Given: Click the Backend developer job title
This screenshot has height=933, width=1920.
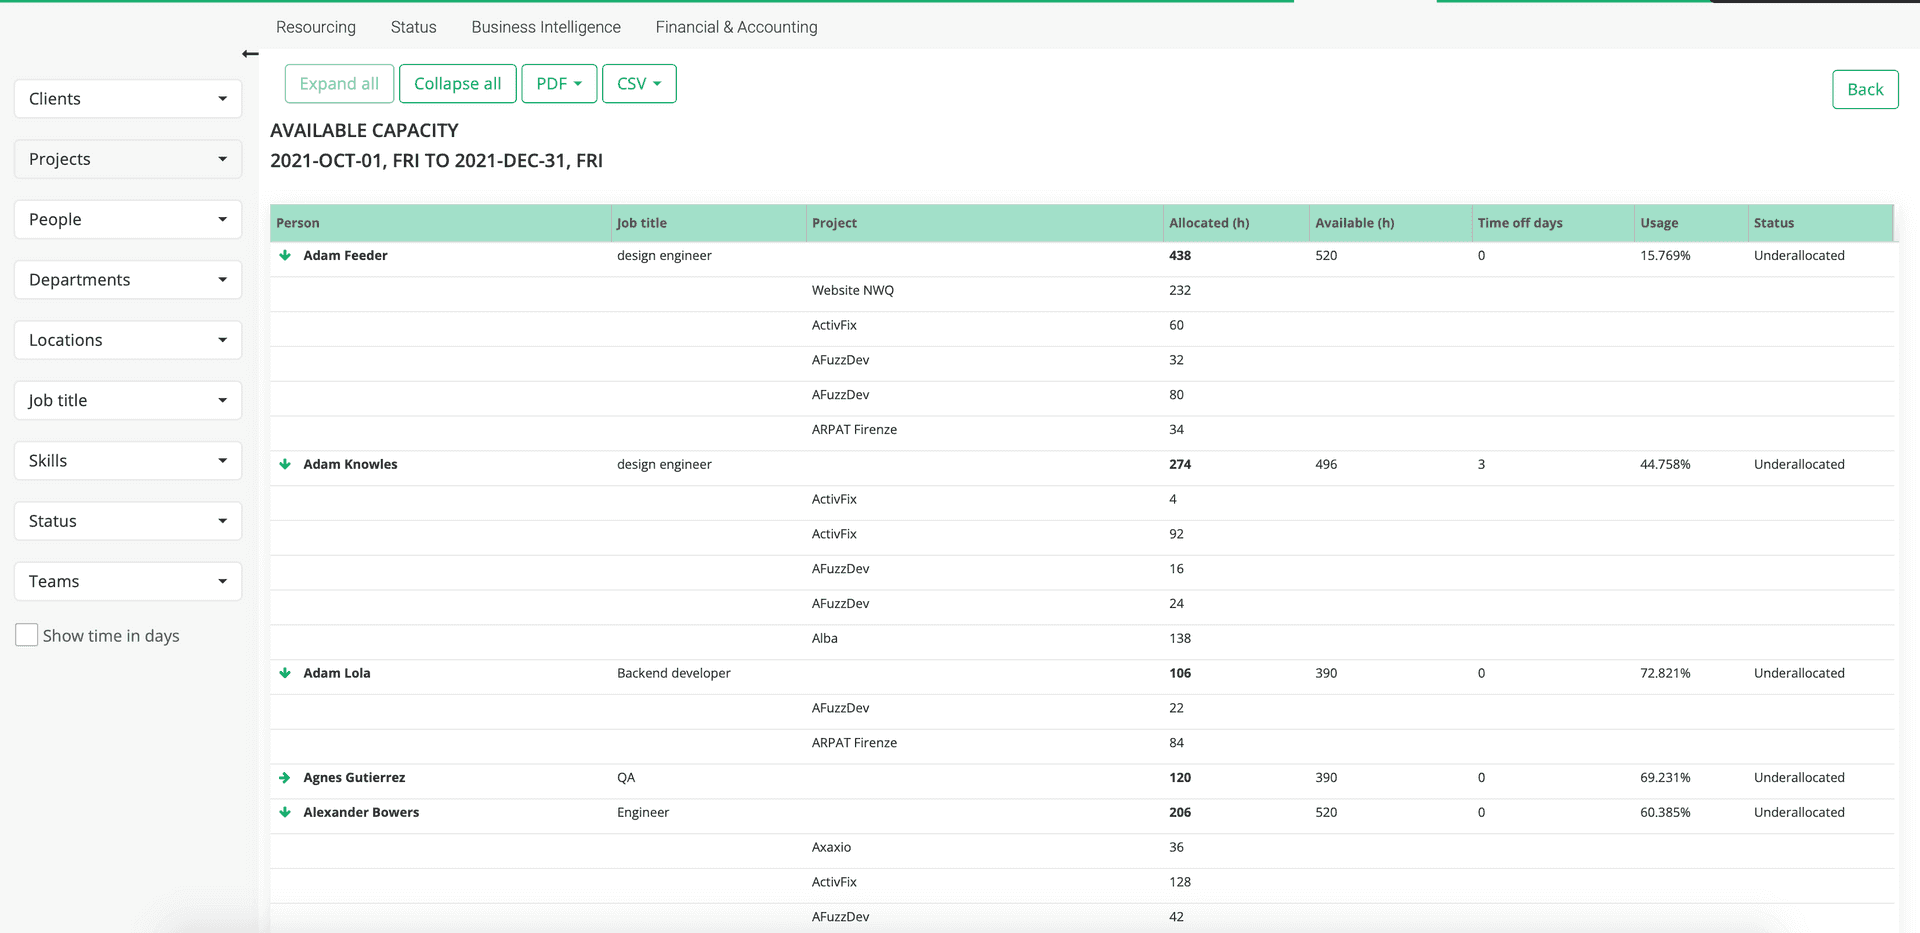Looking at the screenshot, I should [x=674, y=674].
